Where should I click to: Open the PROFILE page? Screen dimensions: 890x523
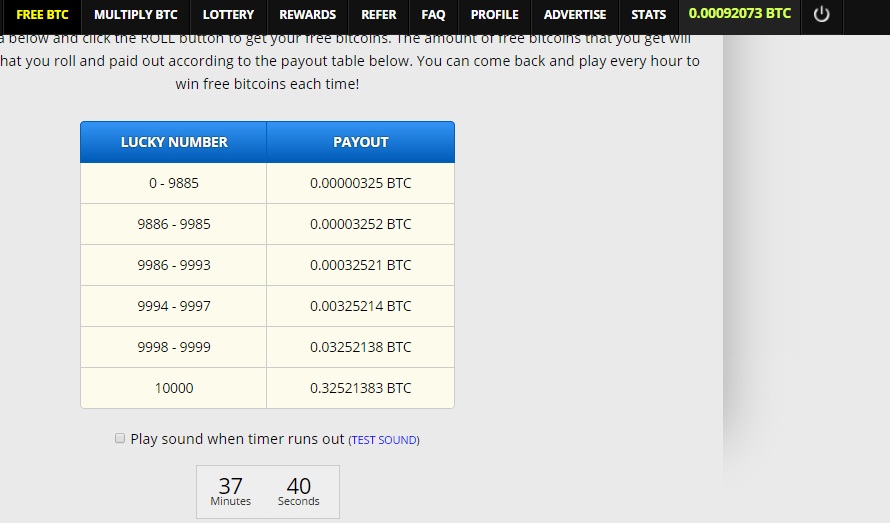tap(494, 15)
